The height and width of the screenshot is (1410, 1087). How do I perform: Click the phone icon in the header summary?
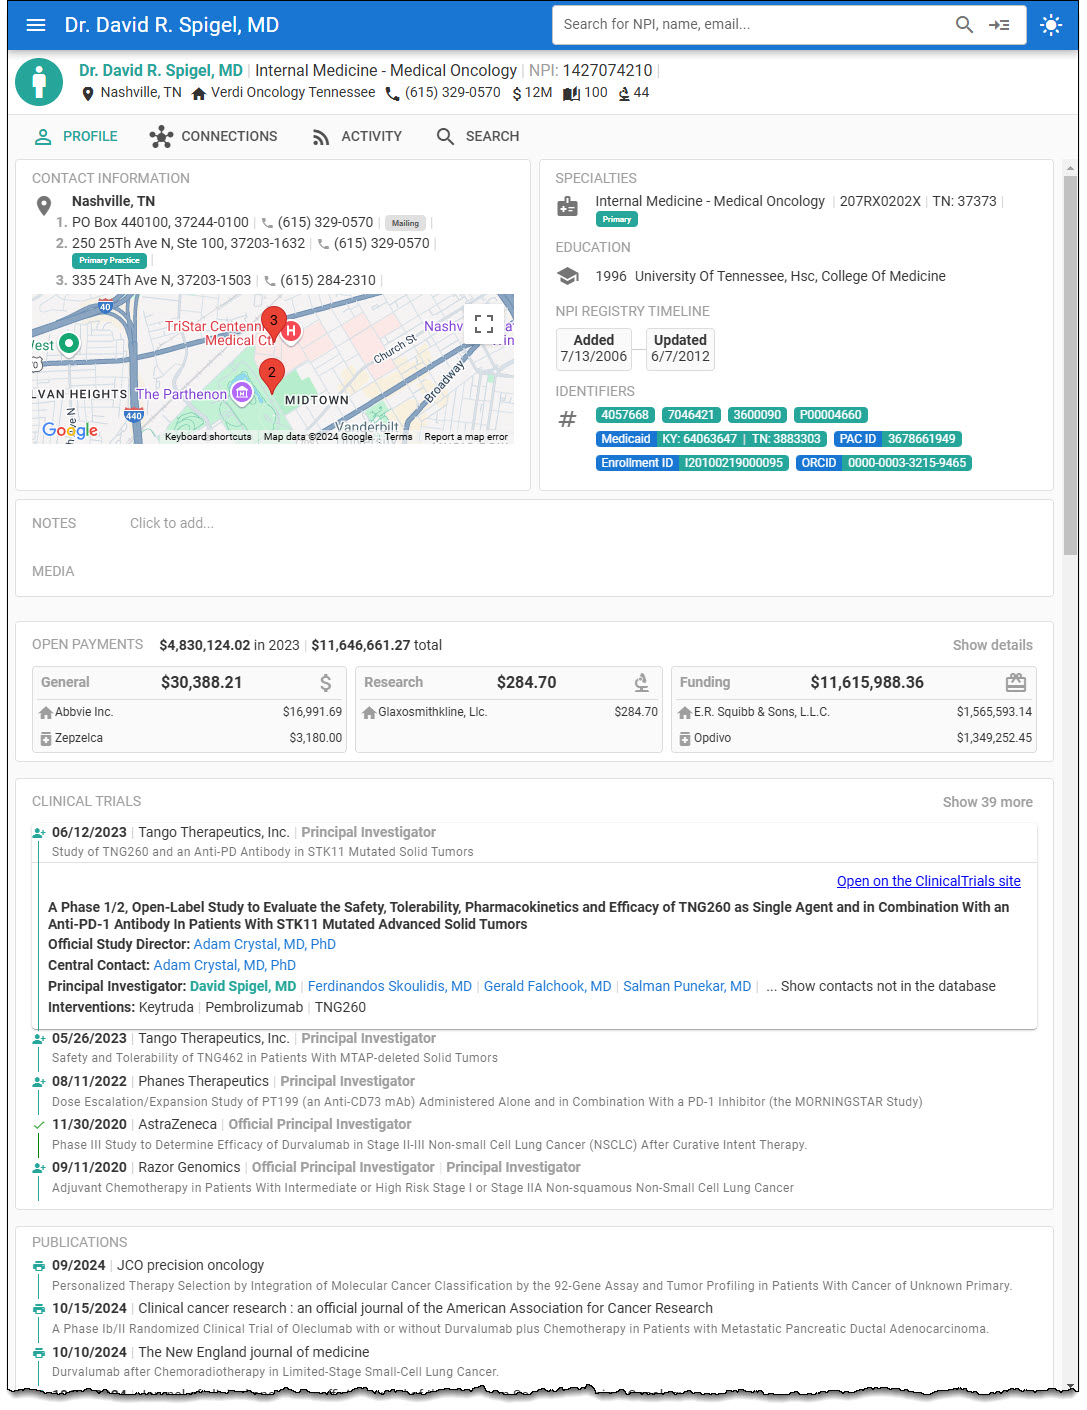[392, 93]
